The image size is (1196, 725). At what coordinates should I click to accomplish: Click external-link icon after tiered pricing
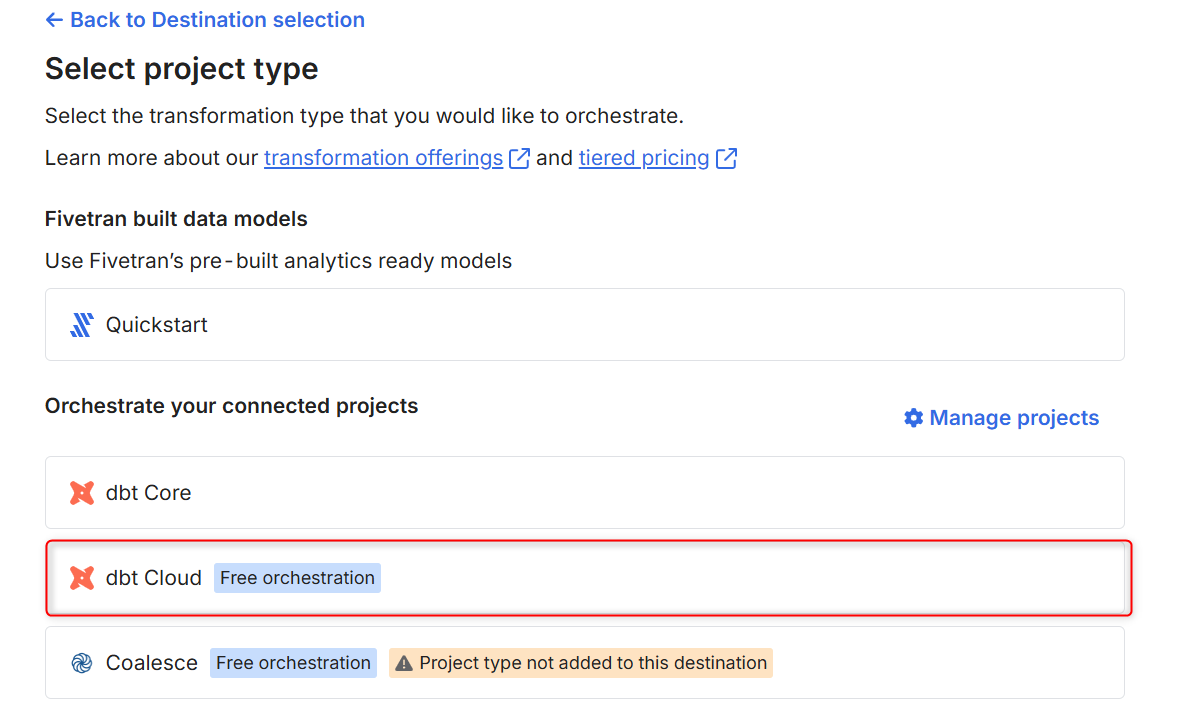coord(727,158)
